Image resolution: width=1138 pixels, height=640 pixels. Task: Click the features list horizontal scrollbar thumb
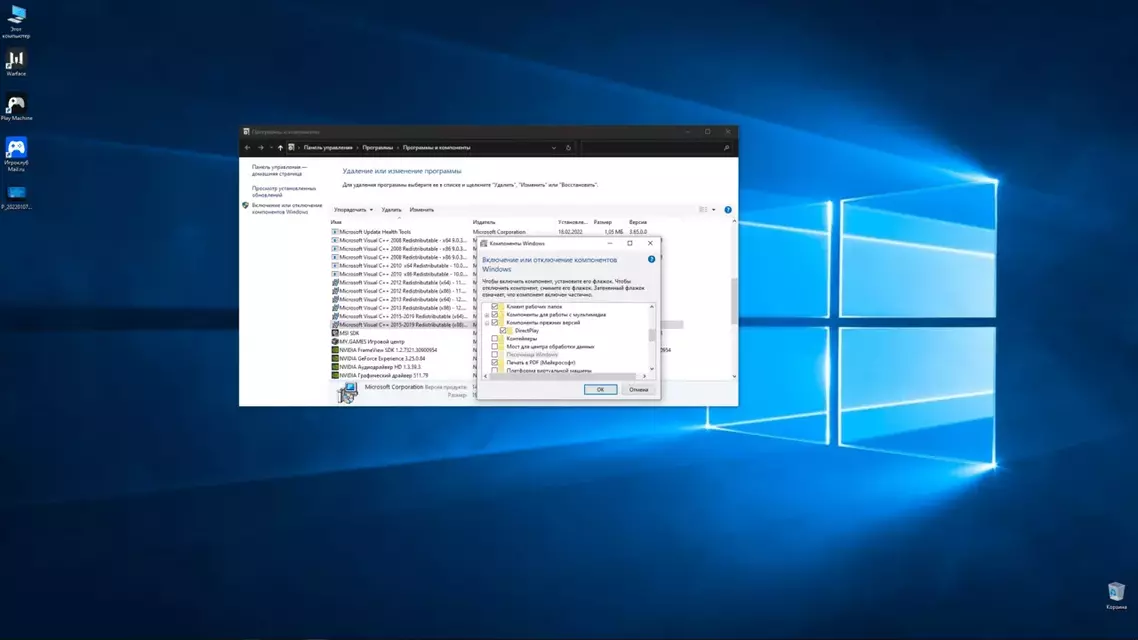coord(562,376)
